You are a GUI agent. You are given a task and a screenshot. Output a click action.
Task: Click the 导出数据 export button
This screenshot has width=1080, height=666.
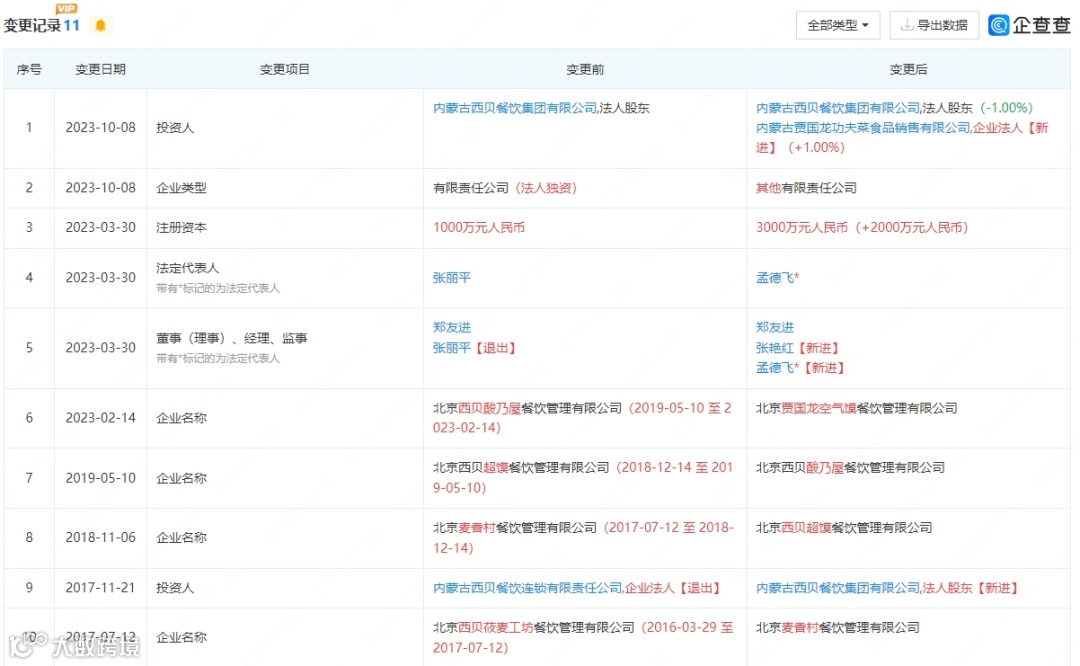pyautogui.click(x=934, y=25)
